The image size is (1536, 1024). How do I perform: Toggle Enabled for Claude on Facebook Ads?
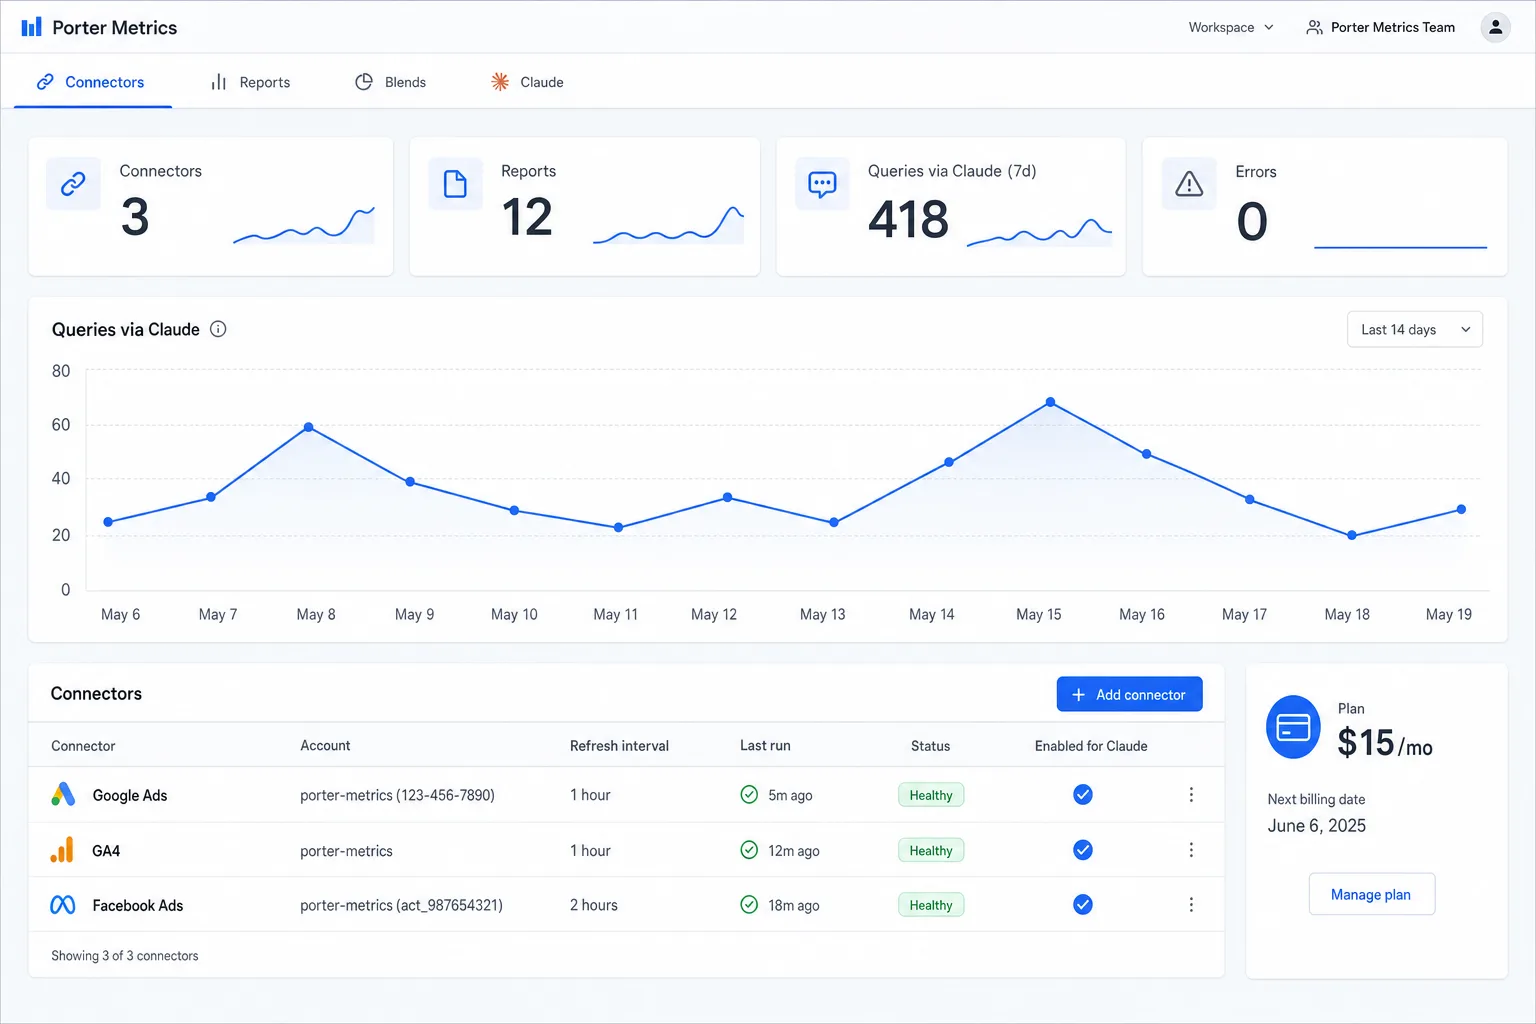[1083, 904]
